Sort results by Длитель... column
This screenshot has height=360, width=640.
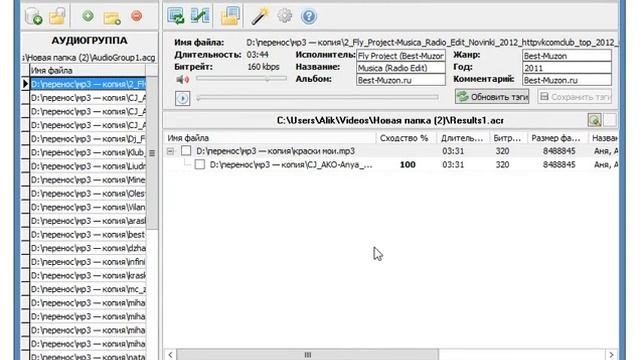click(x=462, y=138)
